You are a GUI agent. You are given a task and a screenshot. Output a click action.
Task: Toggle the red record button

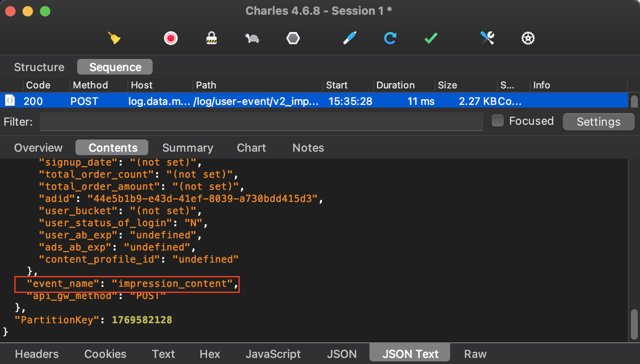point(171,38)
